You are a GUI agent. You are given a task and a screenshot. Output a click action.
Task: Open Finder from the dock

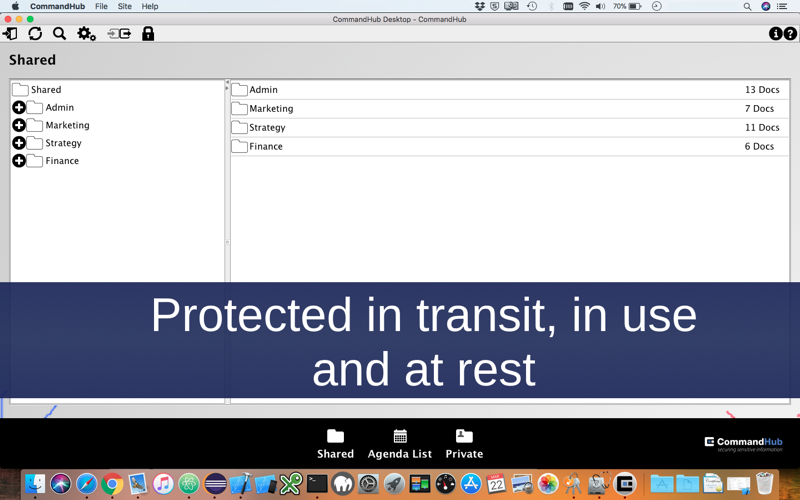pos(35,483)
